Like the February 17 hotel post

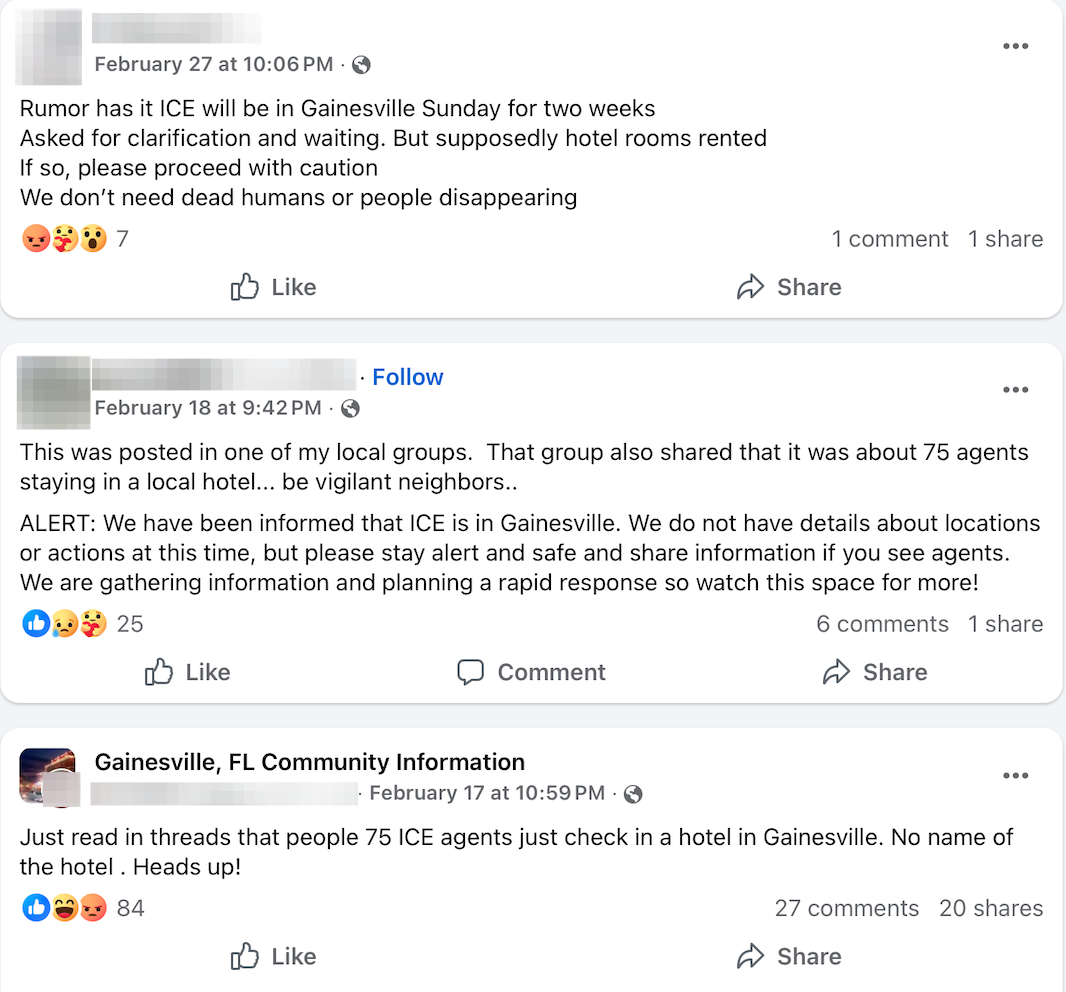[x=273, y=957]
